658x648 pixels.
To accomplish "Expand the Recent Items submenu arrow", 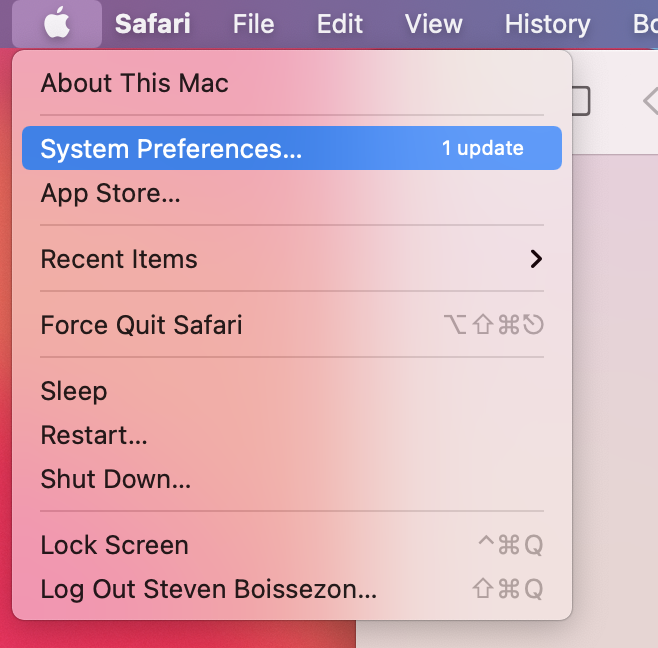I will pyautogui.click(x=536, y=259).
